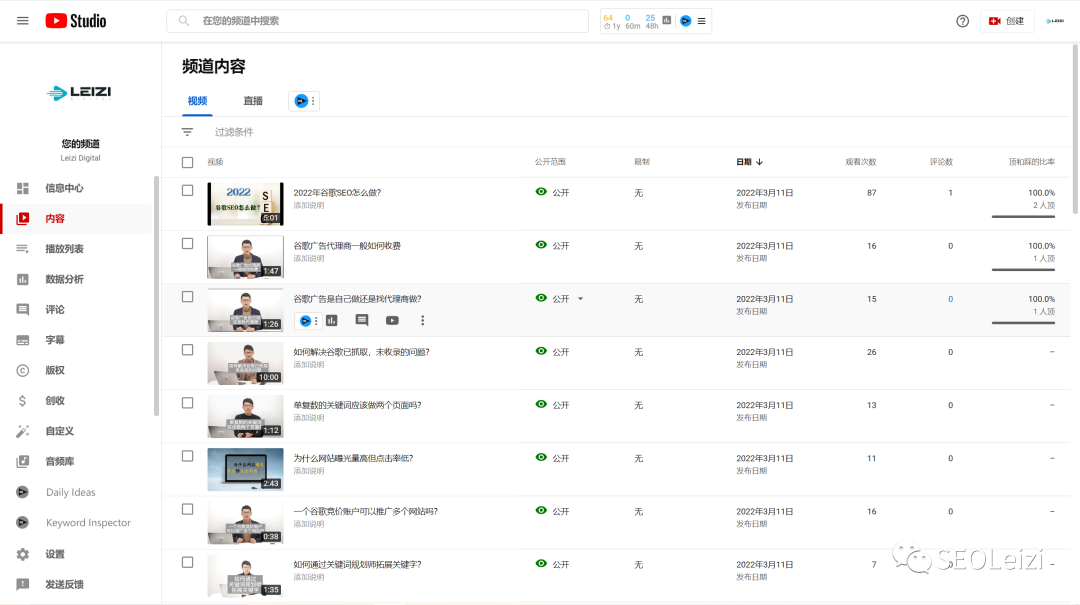This screenshot has width=1080, height=605.
Task: Select checkbox for 单复数的关键词 video
Action: tap(187, 402)
